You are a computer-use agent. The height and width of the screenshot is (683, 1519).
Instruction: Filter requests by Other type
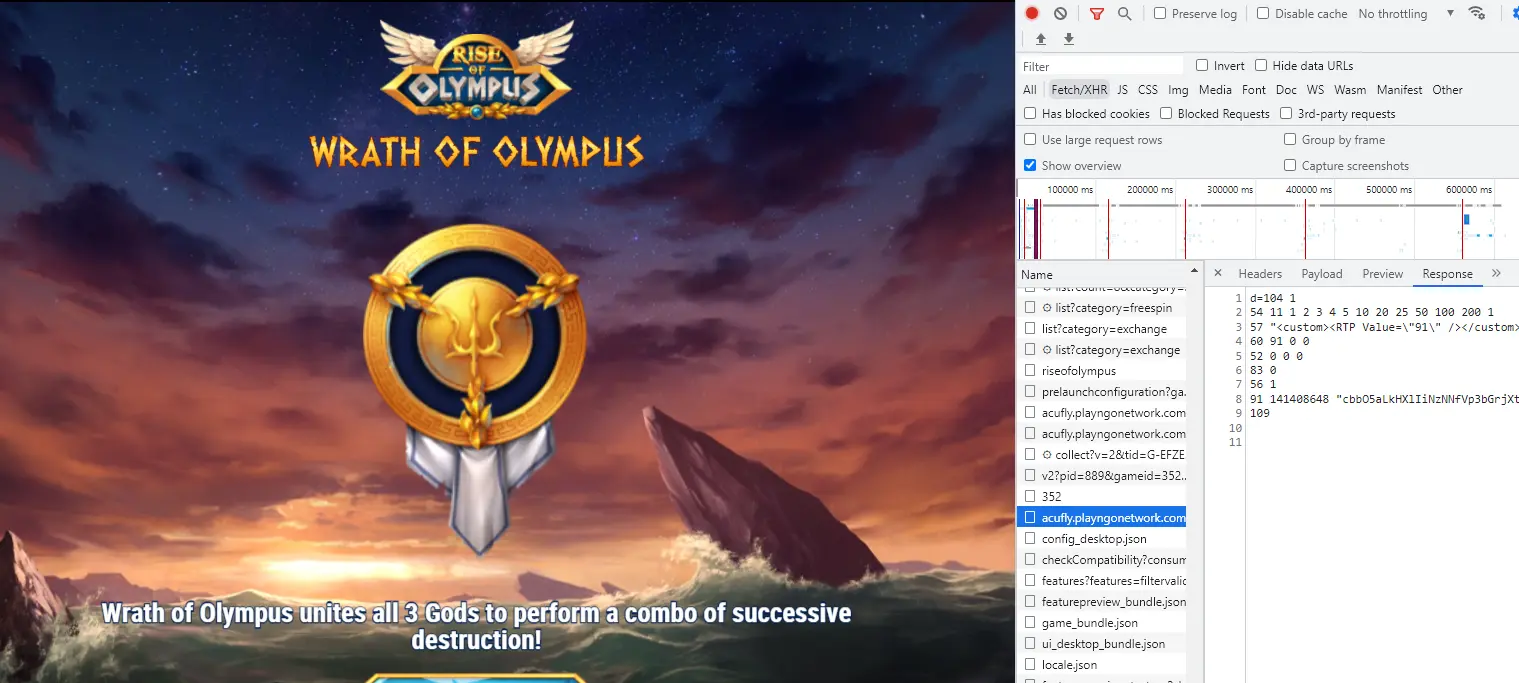(x=1447, y=90)
